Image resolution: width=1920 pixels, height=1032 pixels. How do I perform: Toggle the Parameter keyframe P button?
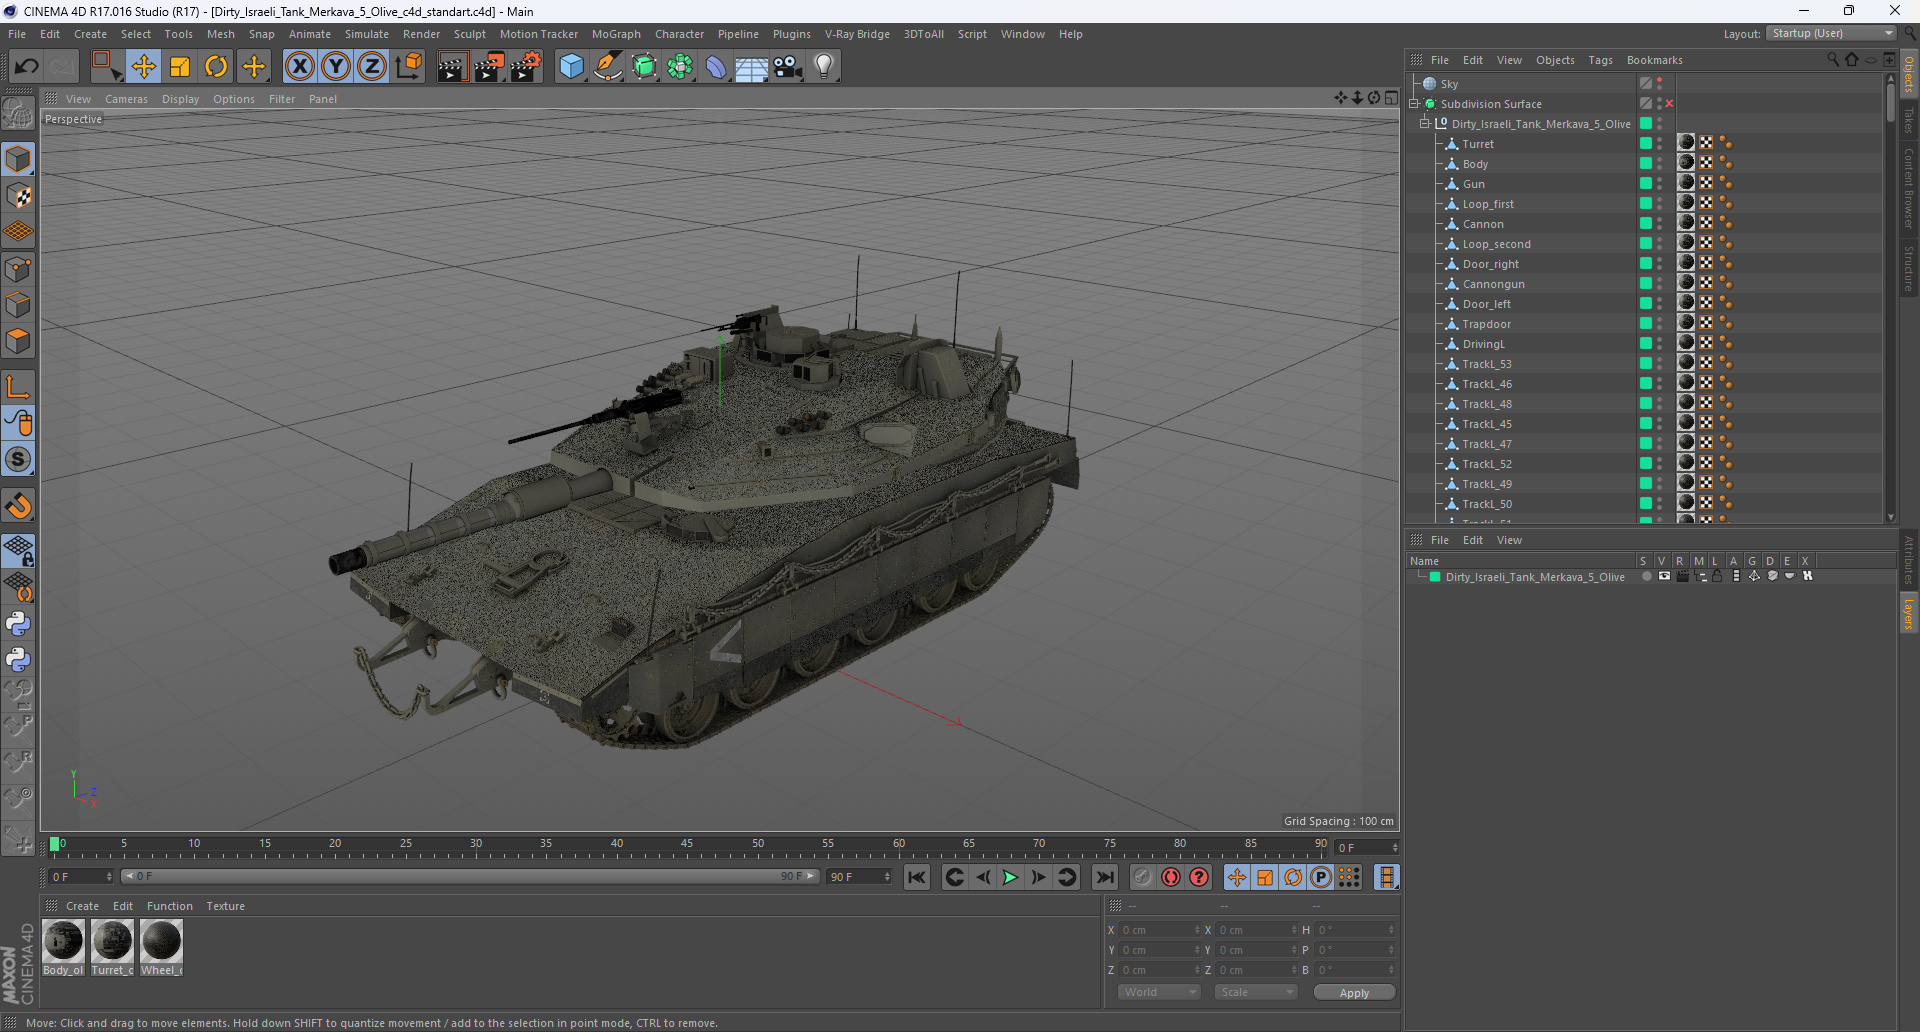pyautogui.click(x=1321, y=878)
